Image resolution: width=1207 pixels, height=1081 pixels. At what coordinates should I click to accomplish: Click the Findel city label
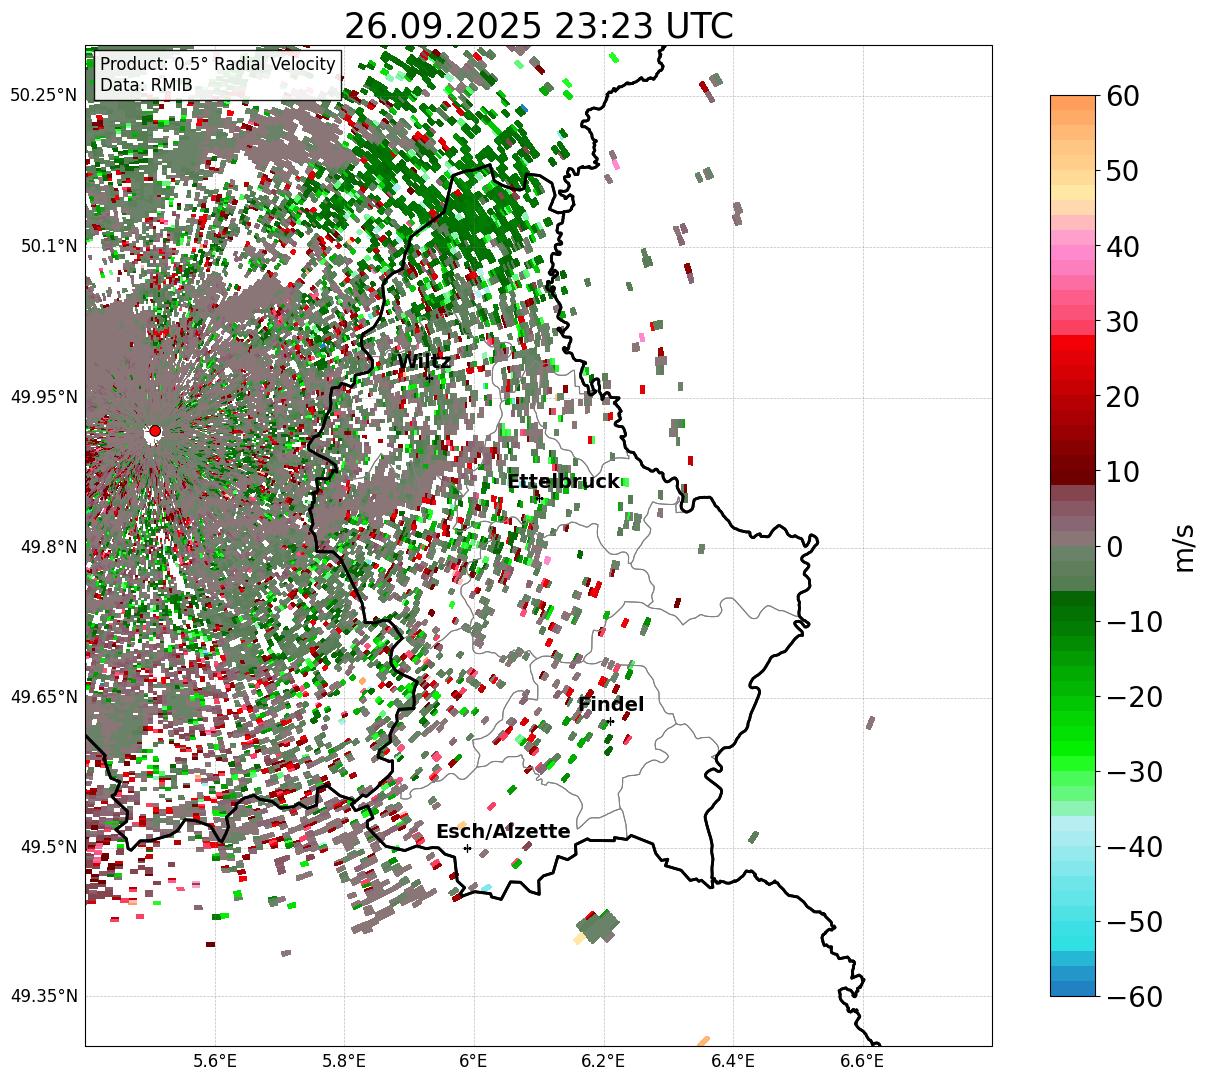pyautogui.click(x=611, y=704)
